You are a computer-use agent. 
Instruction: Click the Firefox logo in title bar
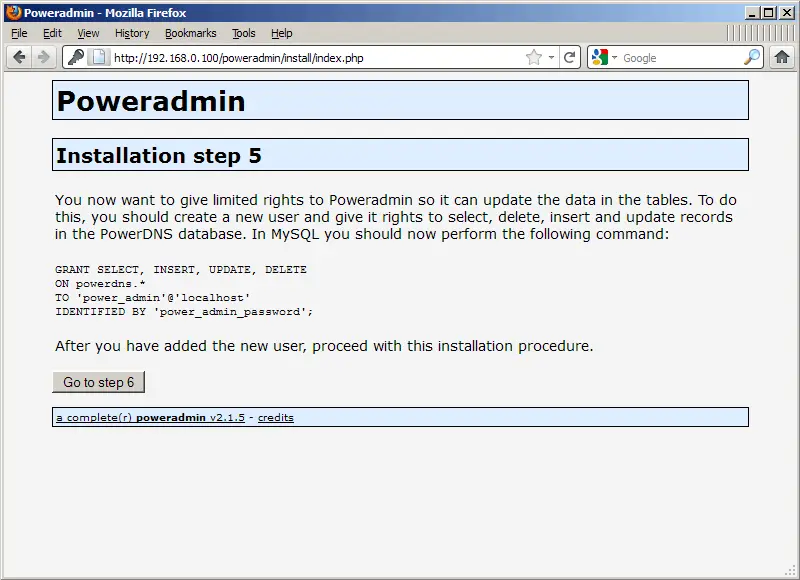13,12
